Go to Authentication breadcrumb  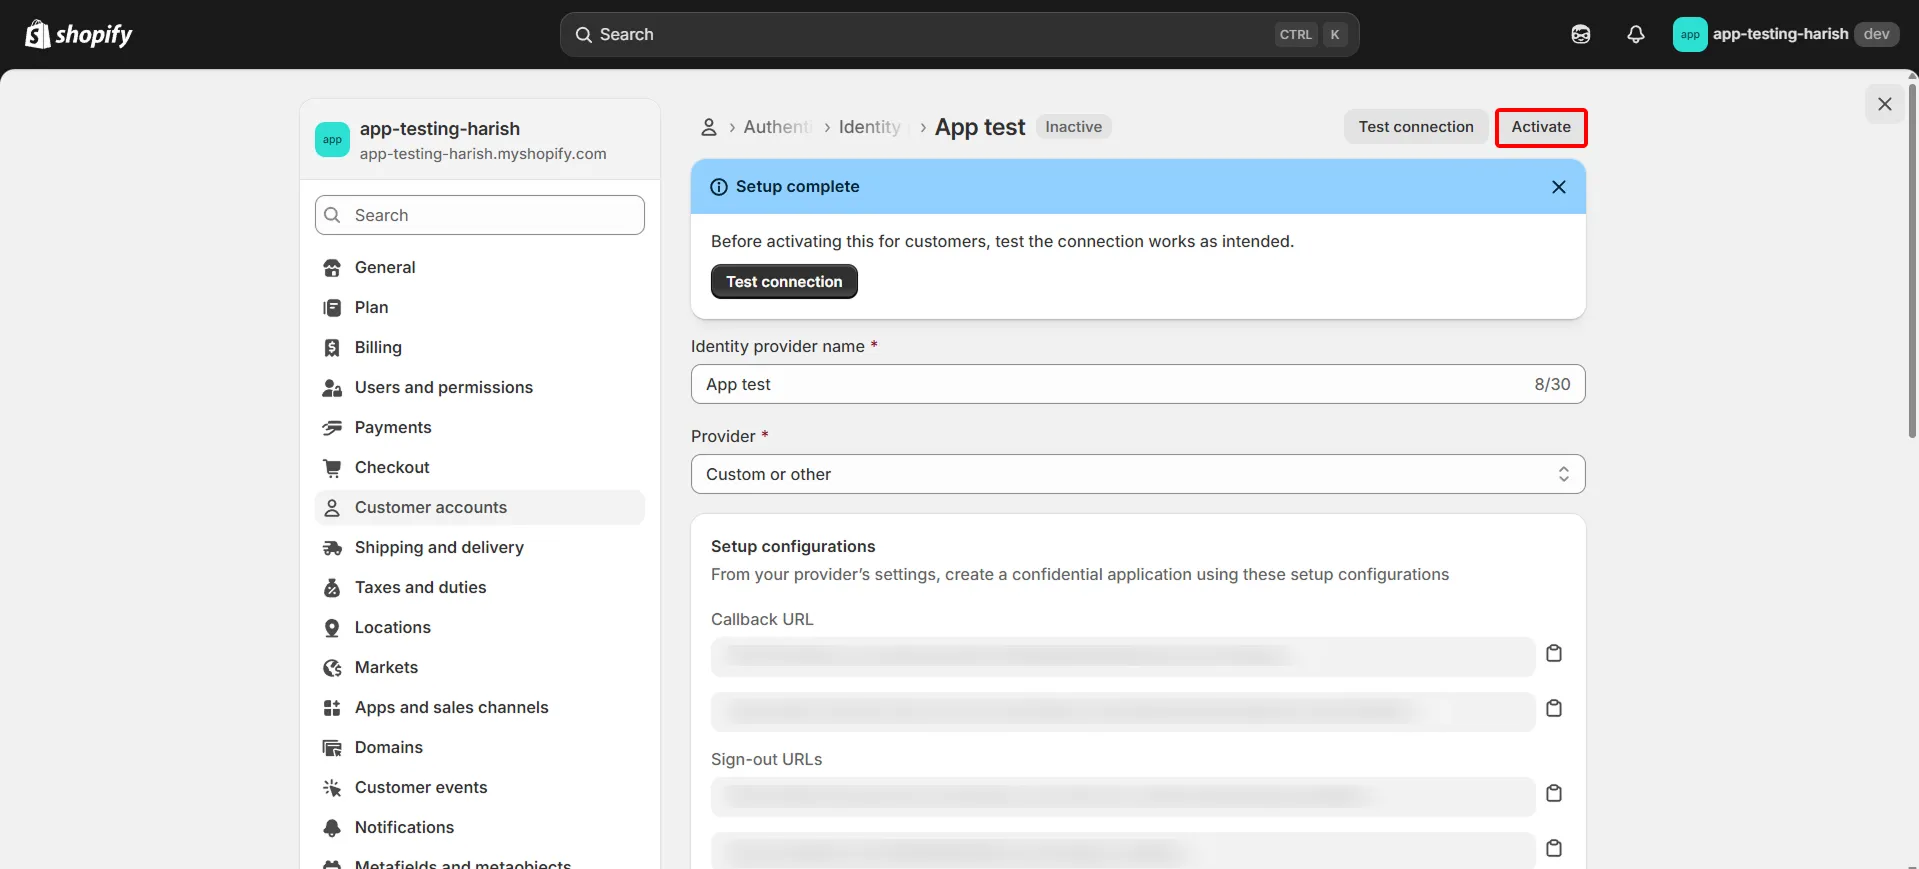[777, 127]
